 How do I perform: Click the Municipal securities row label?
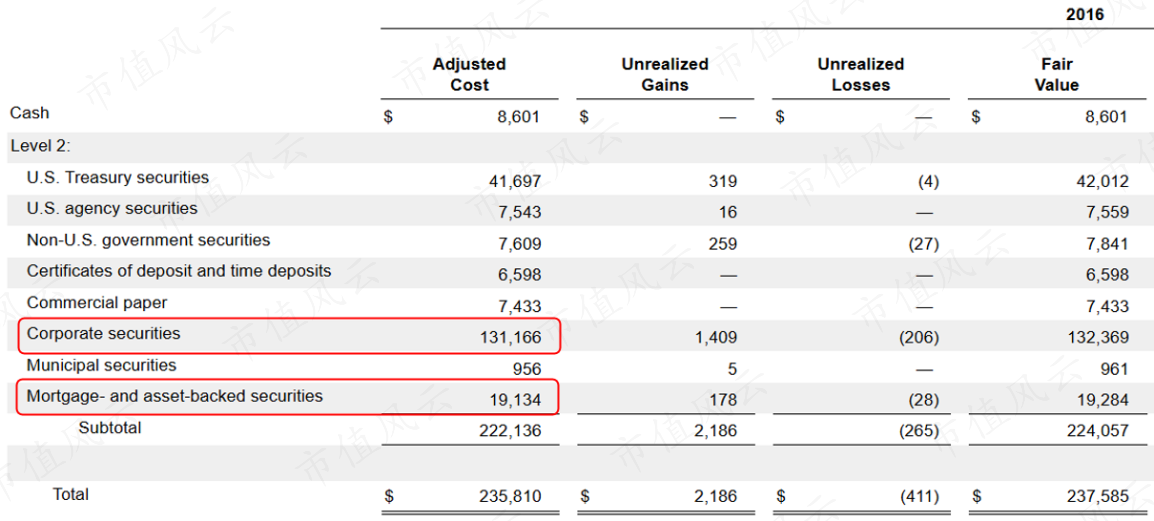tap(101, 365)
